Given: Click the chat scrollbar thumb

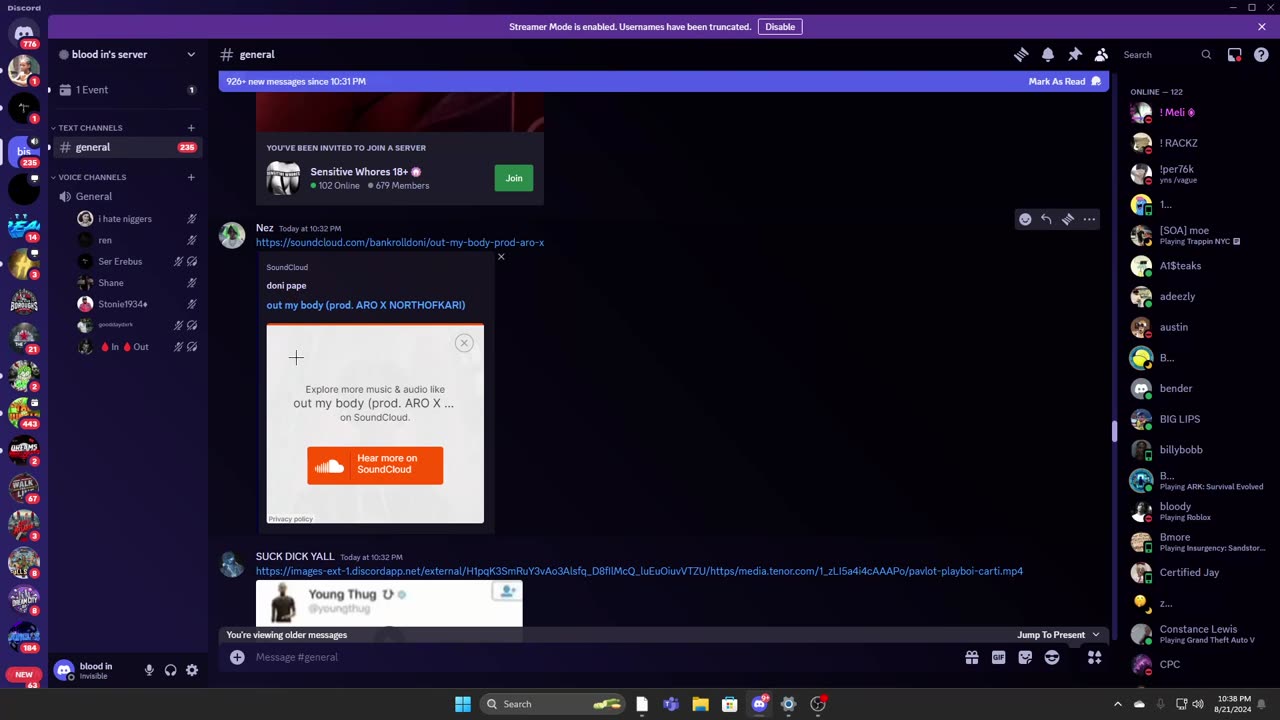Looking at the screenshot, I should [x=1113, y=431].
